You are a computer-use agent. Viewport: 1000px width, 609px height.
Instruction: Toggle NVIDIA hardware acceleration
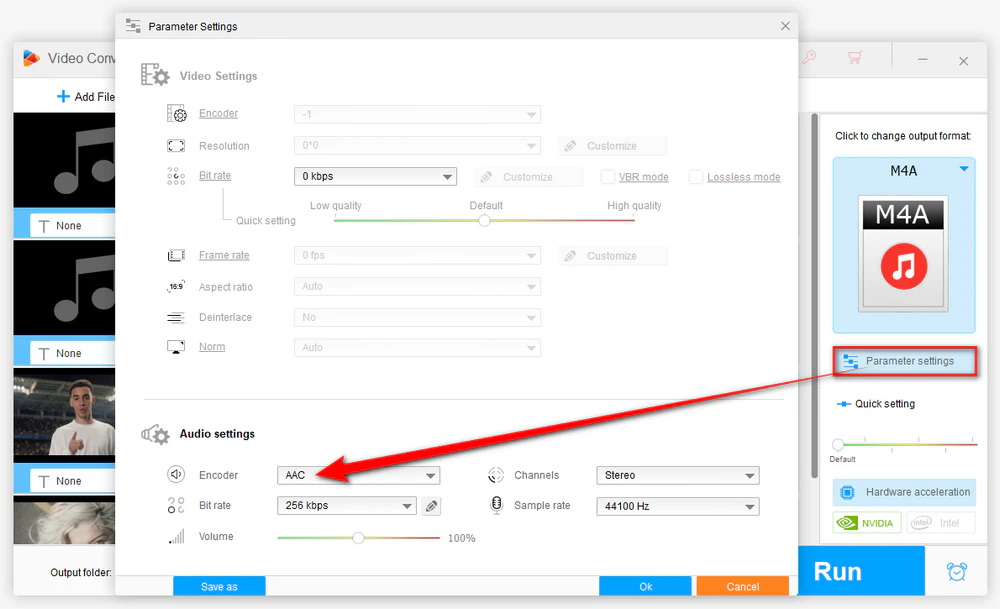coord(867,523)
